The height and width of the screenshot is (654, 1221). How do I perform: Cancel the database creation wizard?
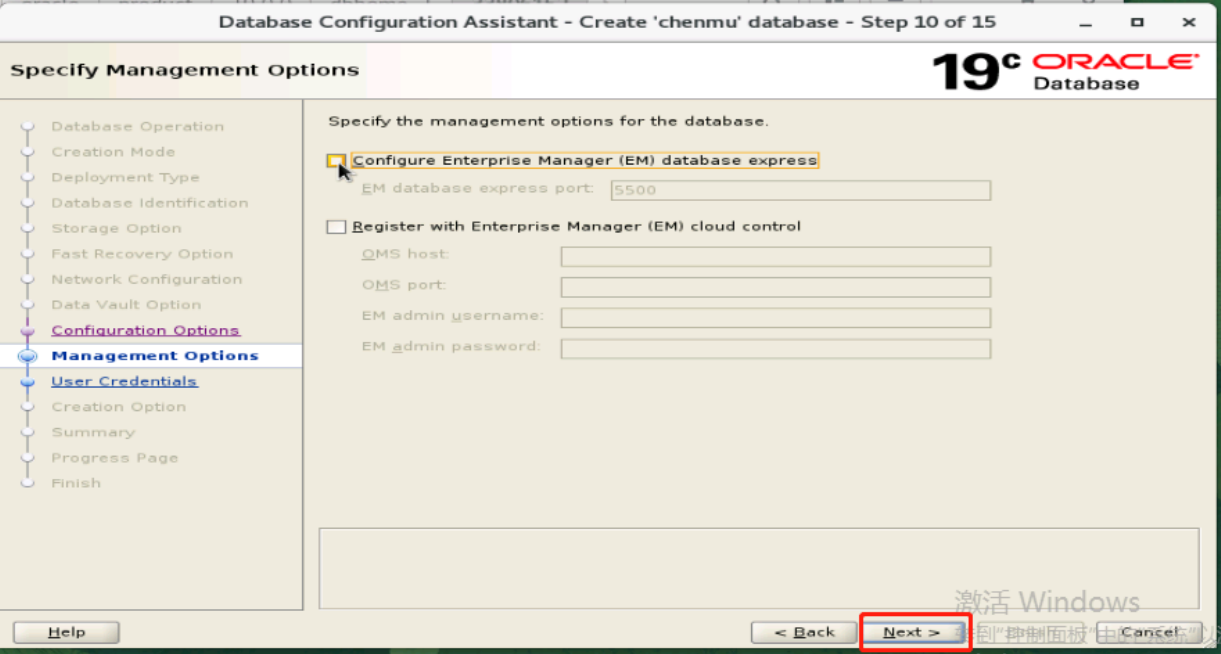[x=1149, y=632]
